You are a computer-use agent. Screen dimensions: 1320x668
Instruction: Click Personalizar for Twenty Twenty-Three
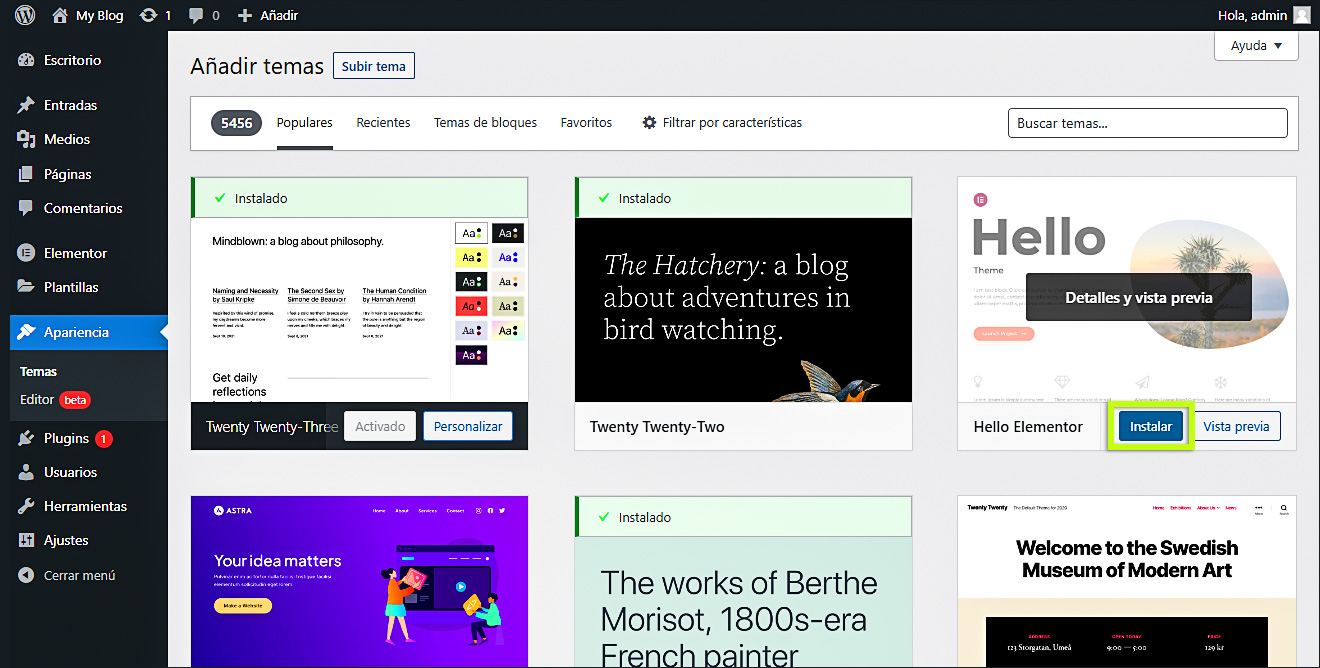[x=468, y=427]
